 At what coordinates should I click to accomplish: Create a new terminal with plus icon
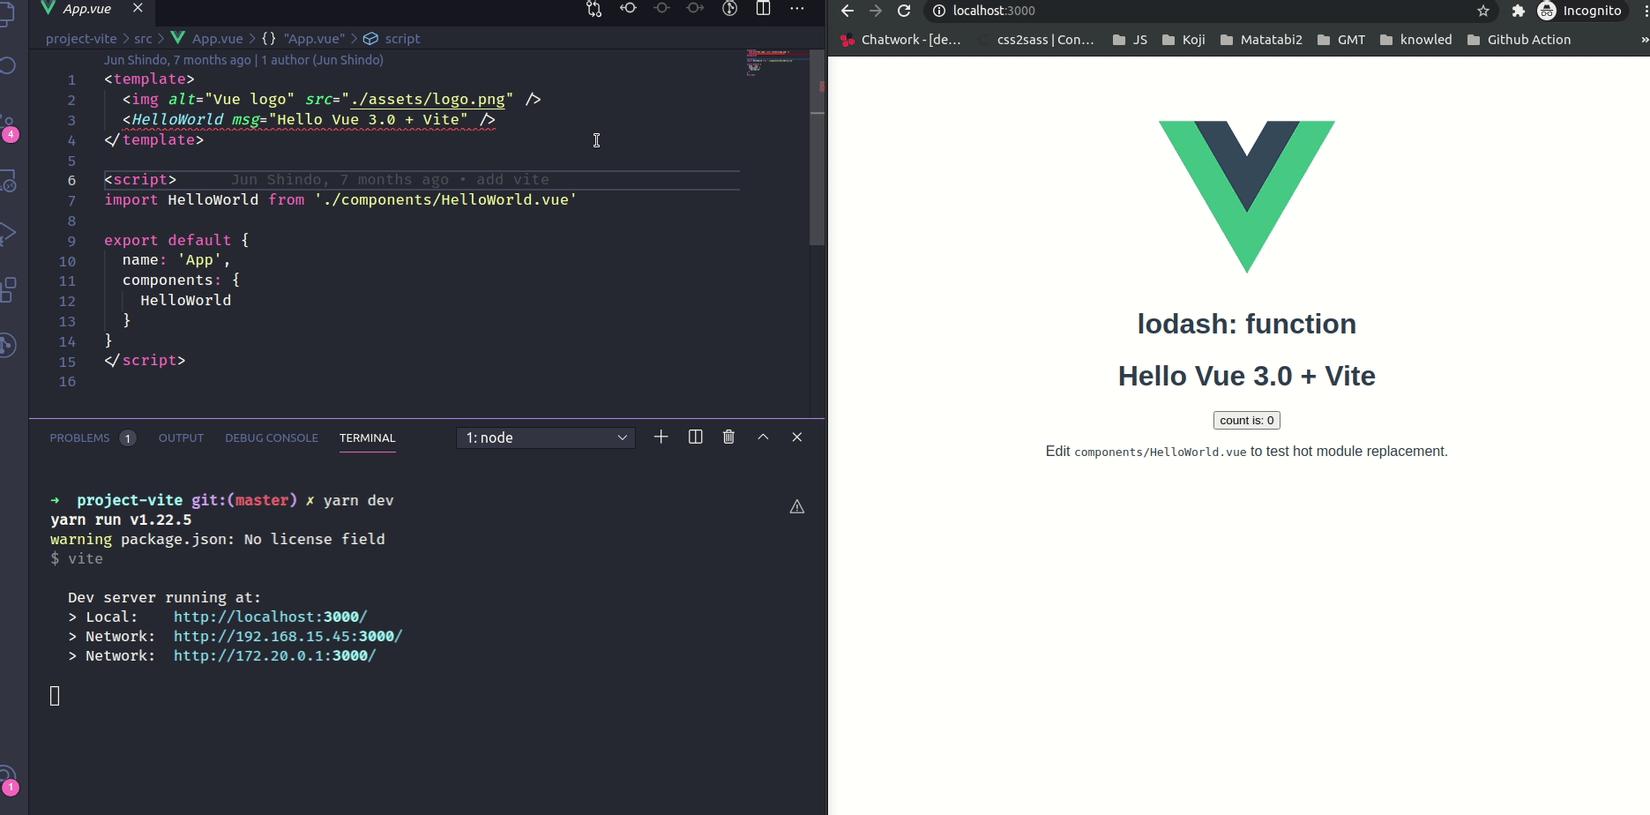(x=661, y=437)
